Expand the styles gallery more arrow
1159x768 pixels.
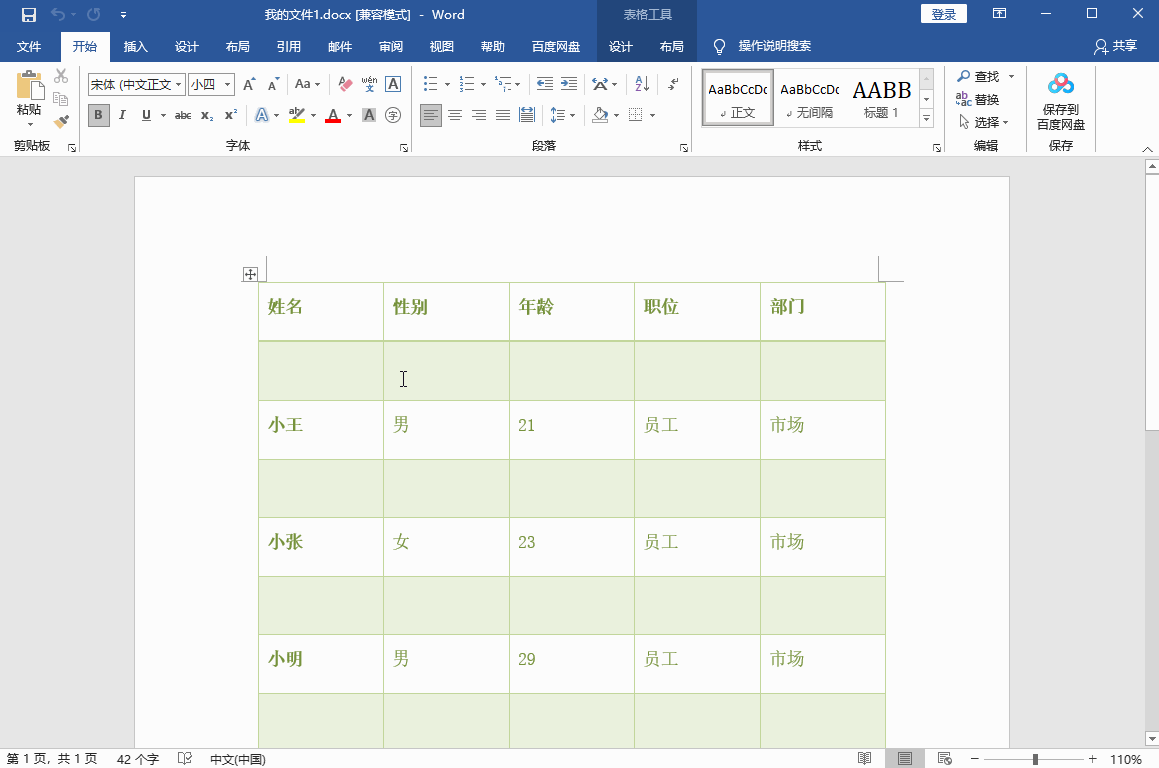tap(927, 118)
